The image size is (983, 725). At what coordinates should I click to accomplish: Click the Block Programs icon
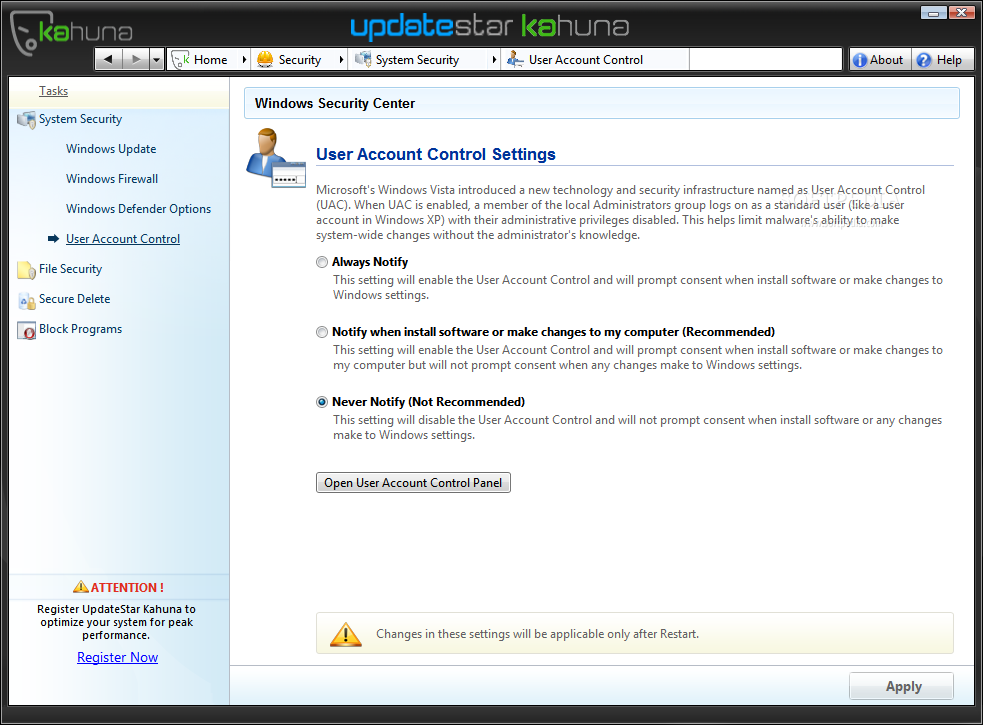(x=26, y=331)
